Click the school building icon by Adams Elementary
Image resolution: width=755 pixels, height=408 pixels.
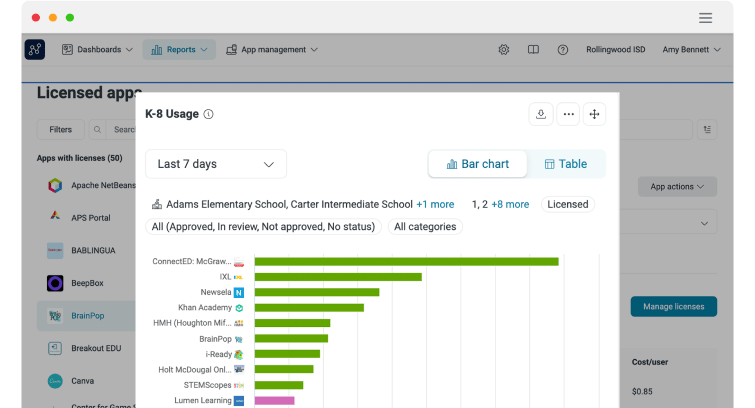click(157, 204)
